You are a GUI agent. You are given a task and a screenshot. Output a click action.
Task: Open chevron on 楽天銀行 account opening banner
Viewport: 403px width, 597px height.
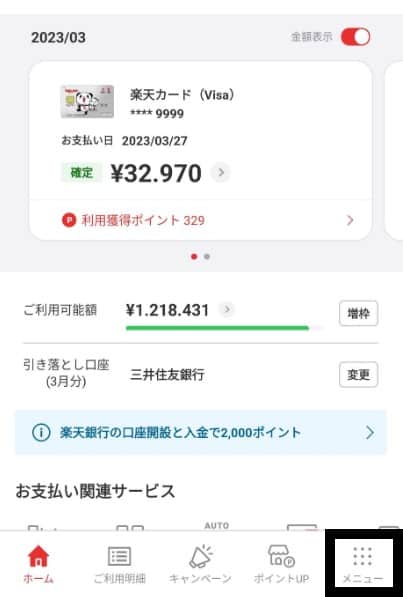click(369, 433)
